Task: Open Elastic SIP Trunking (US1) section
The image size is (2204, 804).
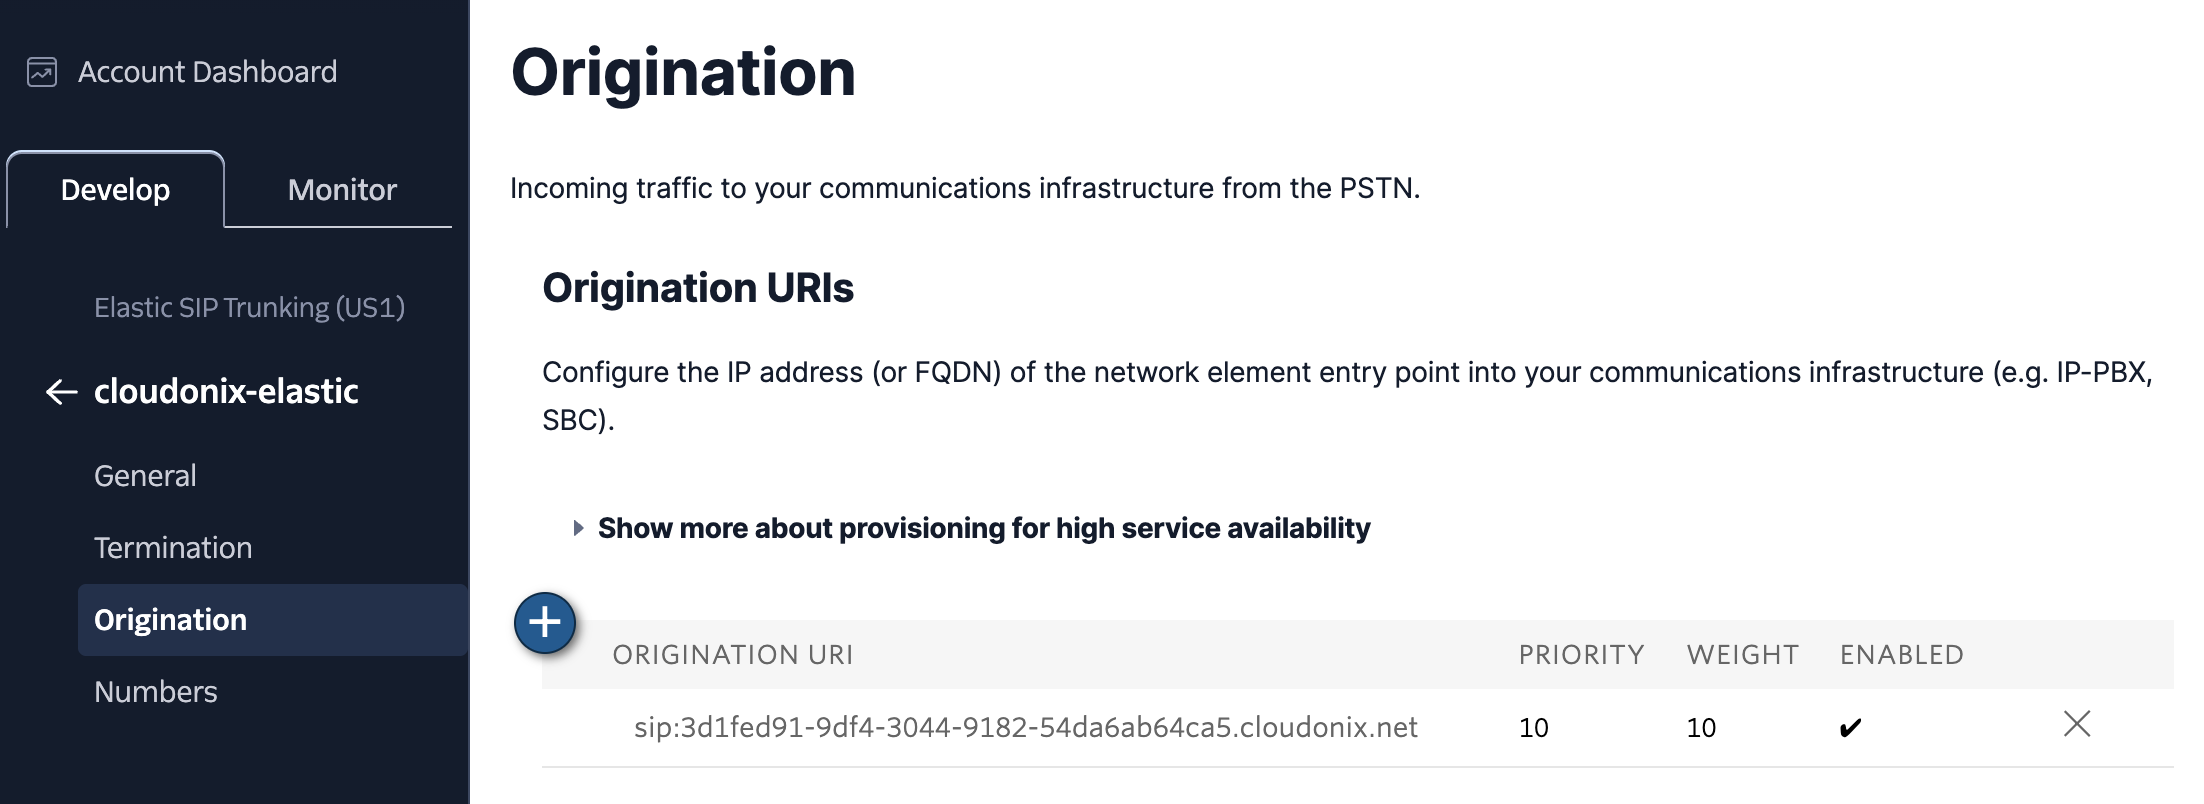Action: click(x=249, y=307)
